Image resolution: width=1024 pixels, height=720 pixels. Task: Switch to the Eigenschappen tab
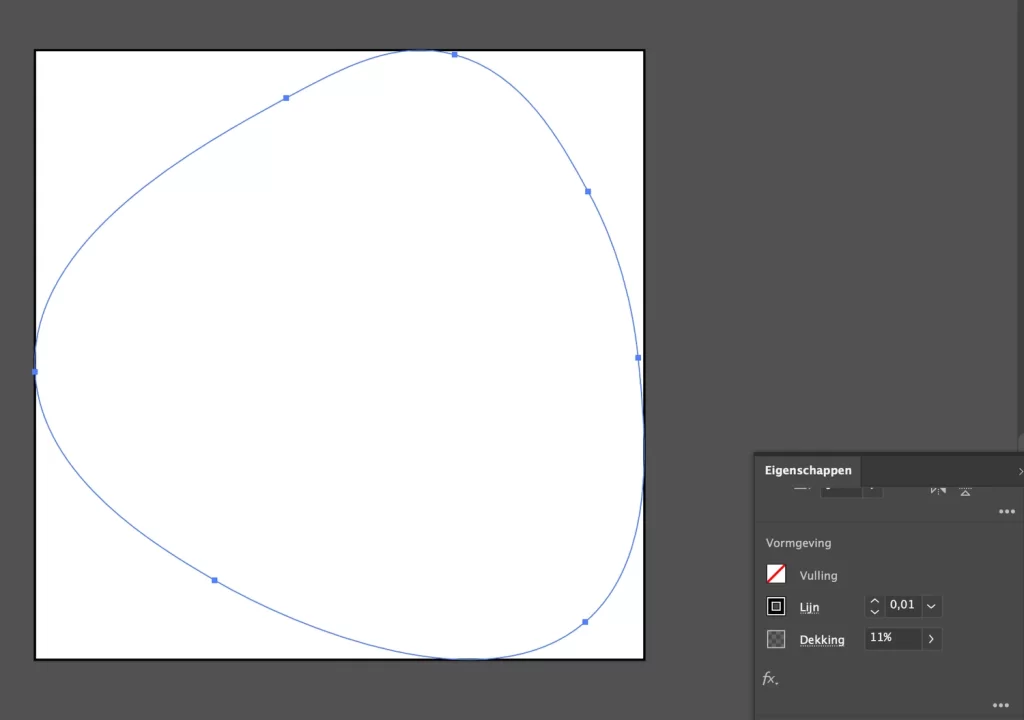coord(808,471)
